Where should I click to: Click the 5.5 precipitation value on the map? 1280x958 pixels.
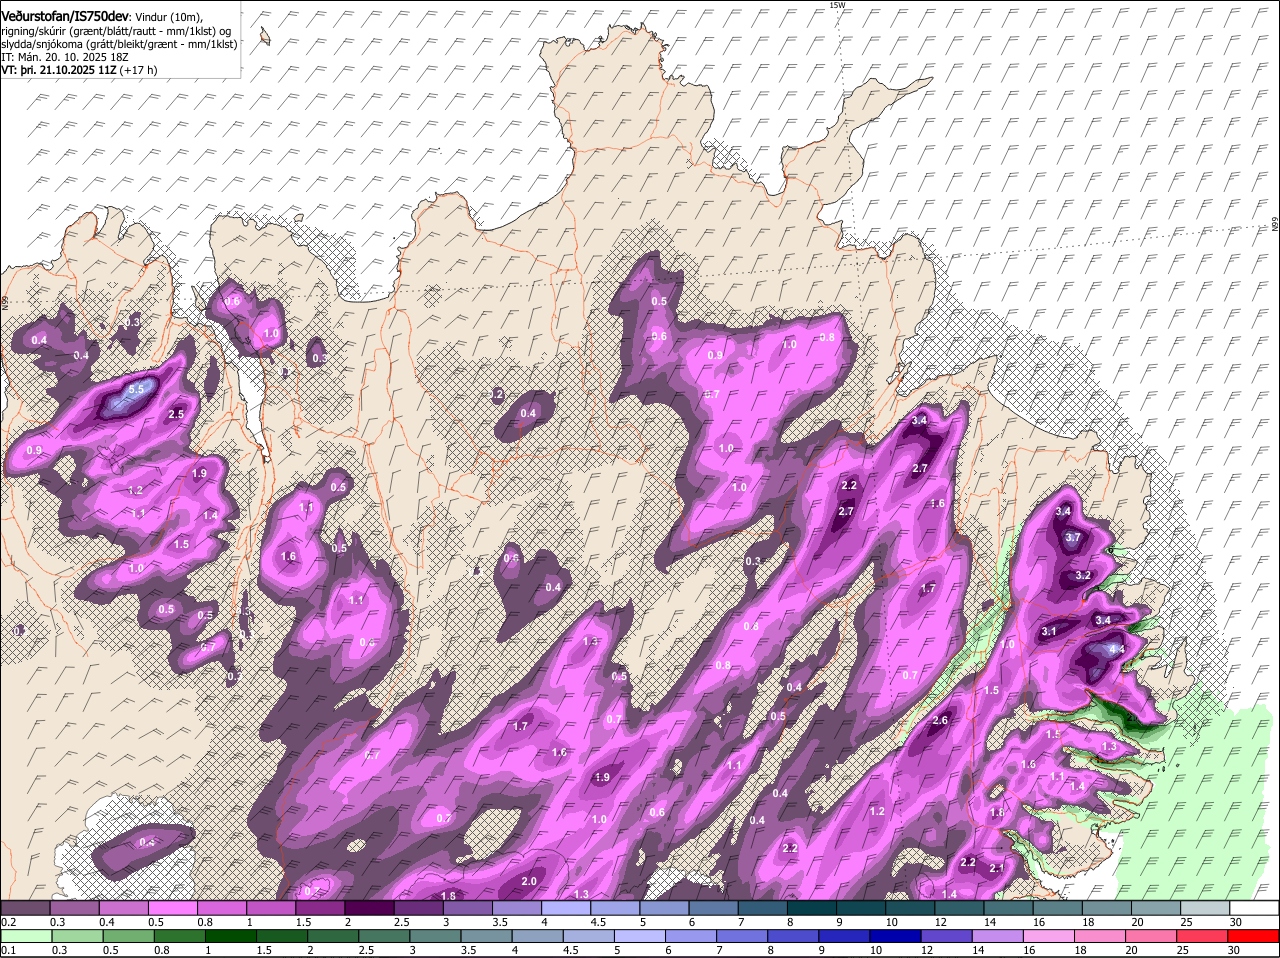137,388
